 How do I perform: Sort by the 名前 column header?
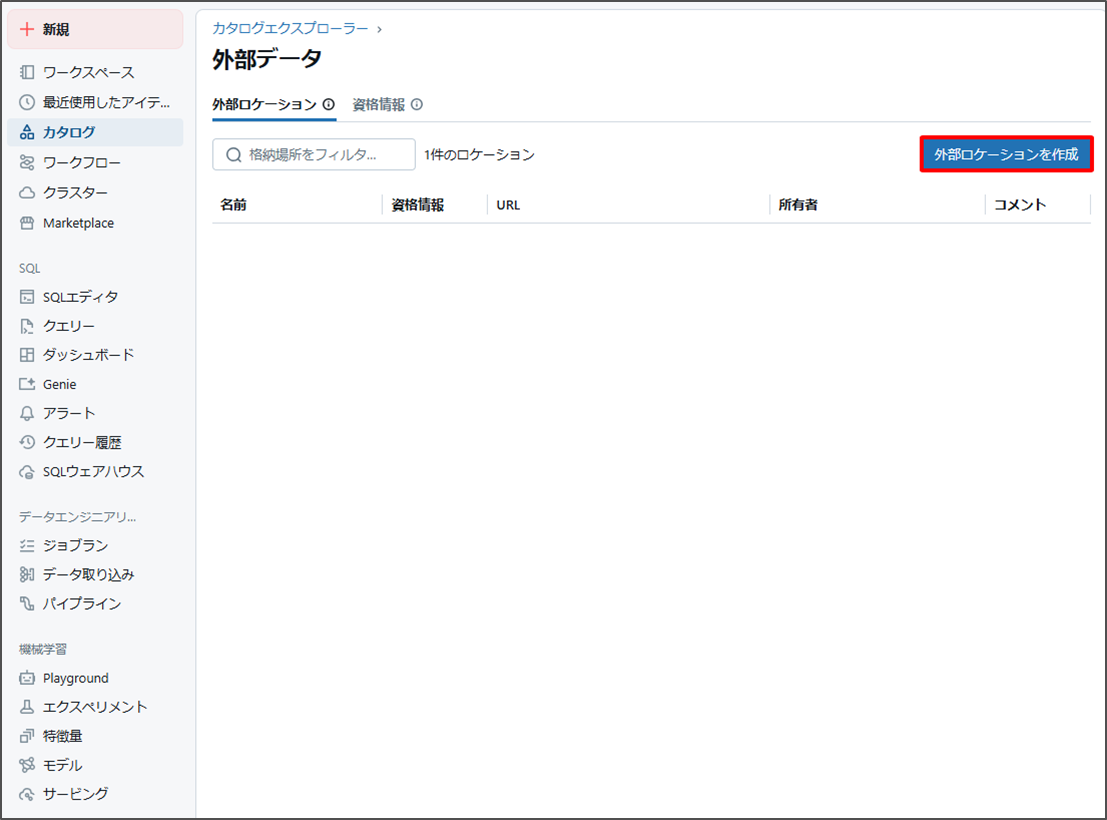[234, 205]
